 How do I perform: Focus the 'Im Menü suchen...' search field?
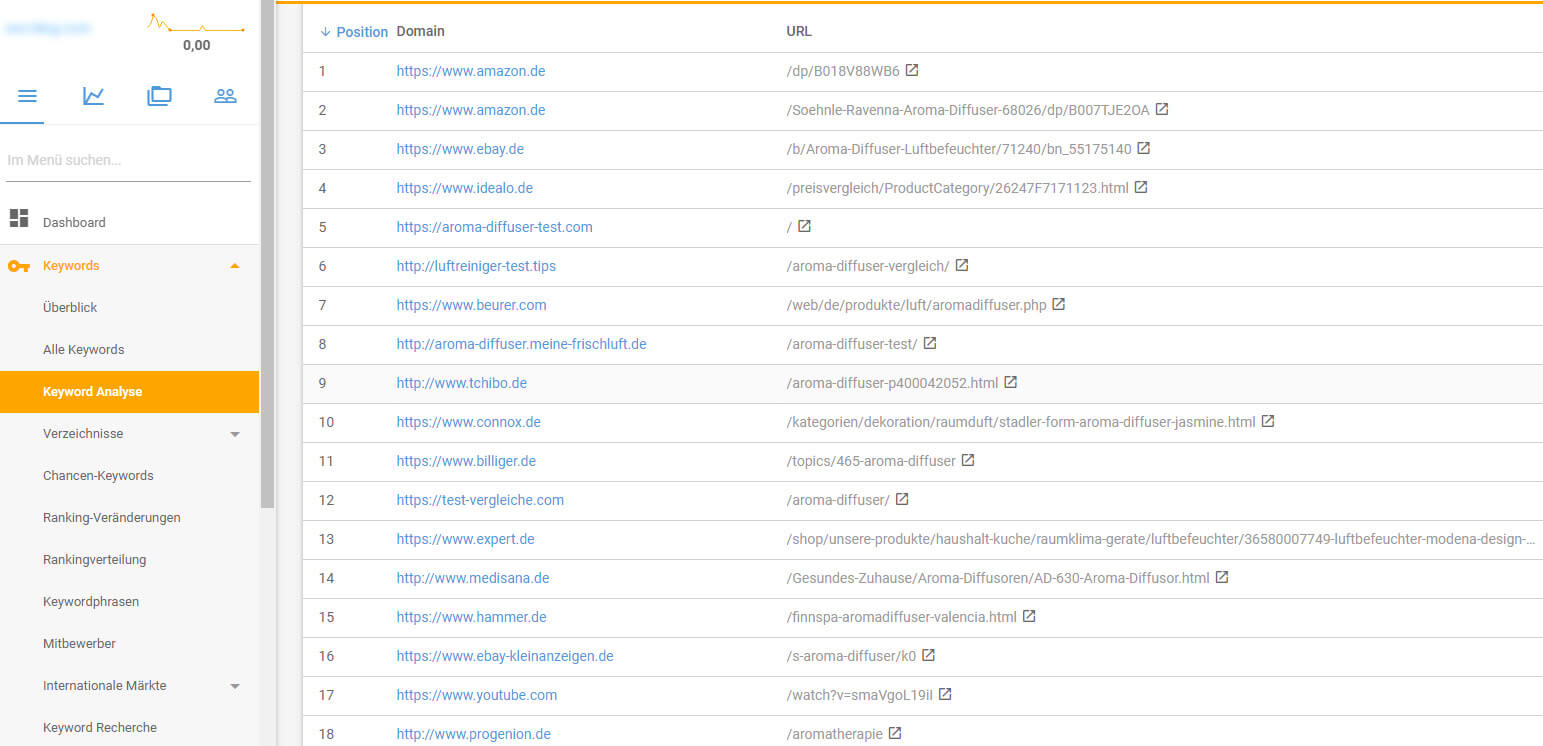click(x=128, y=160)
